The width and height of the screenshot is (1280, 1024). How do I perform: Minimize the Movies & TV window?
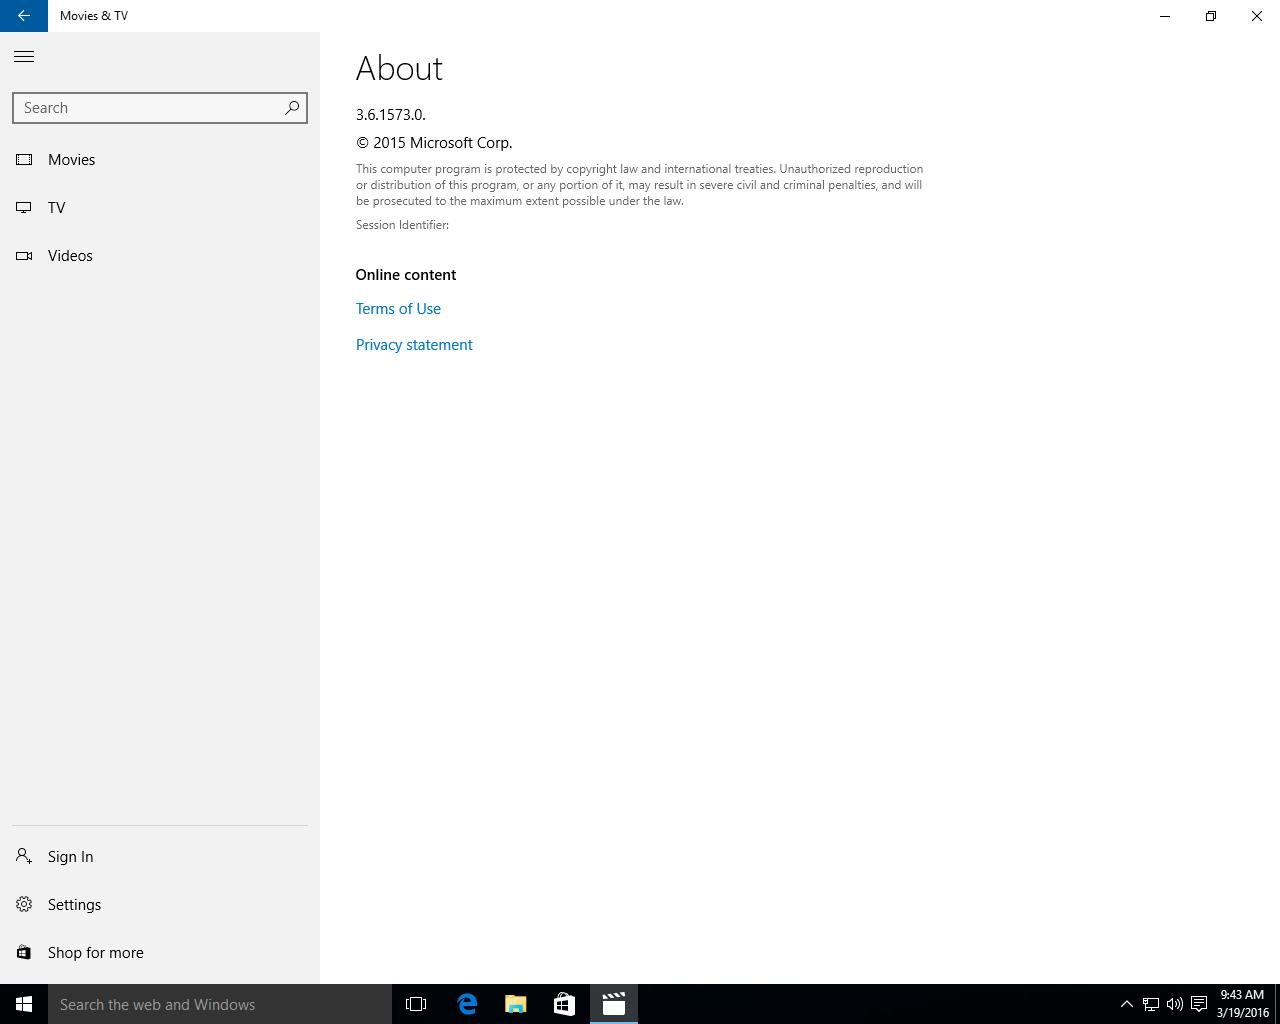1165,16
